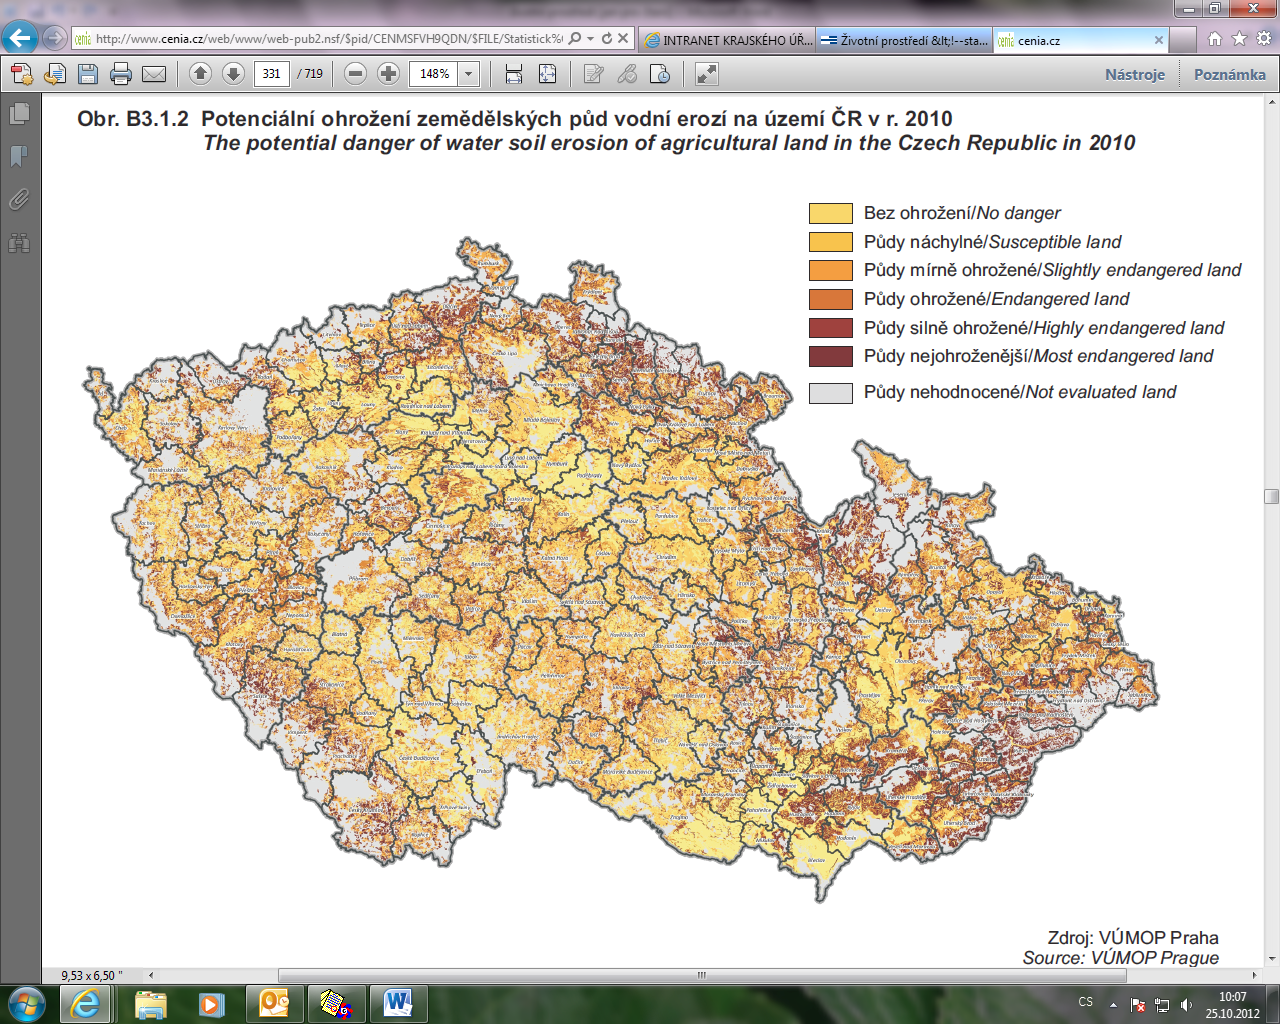
Task: Click the vertical scrollbar thumb
Action: (1271, 497)
